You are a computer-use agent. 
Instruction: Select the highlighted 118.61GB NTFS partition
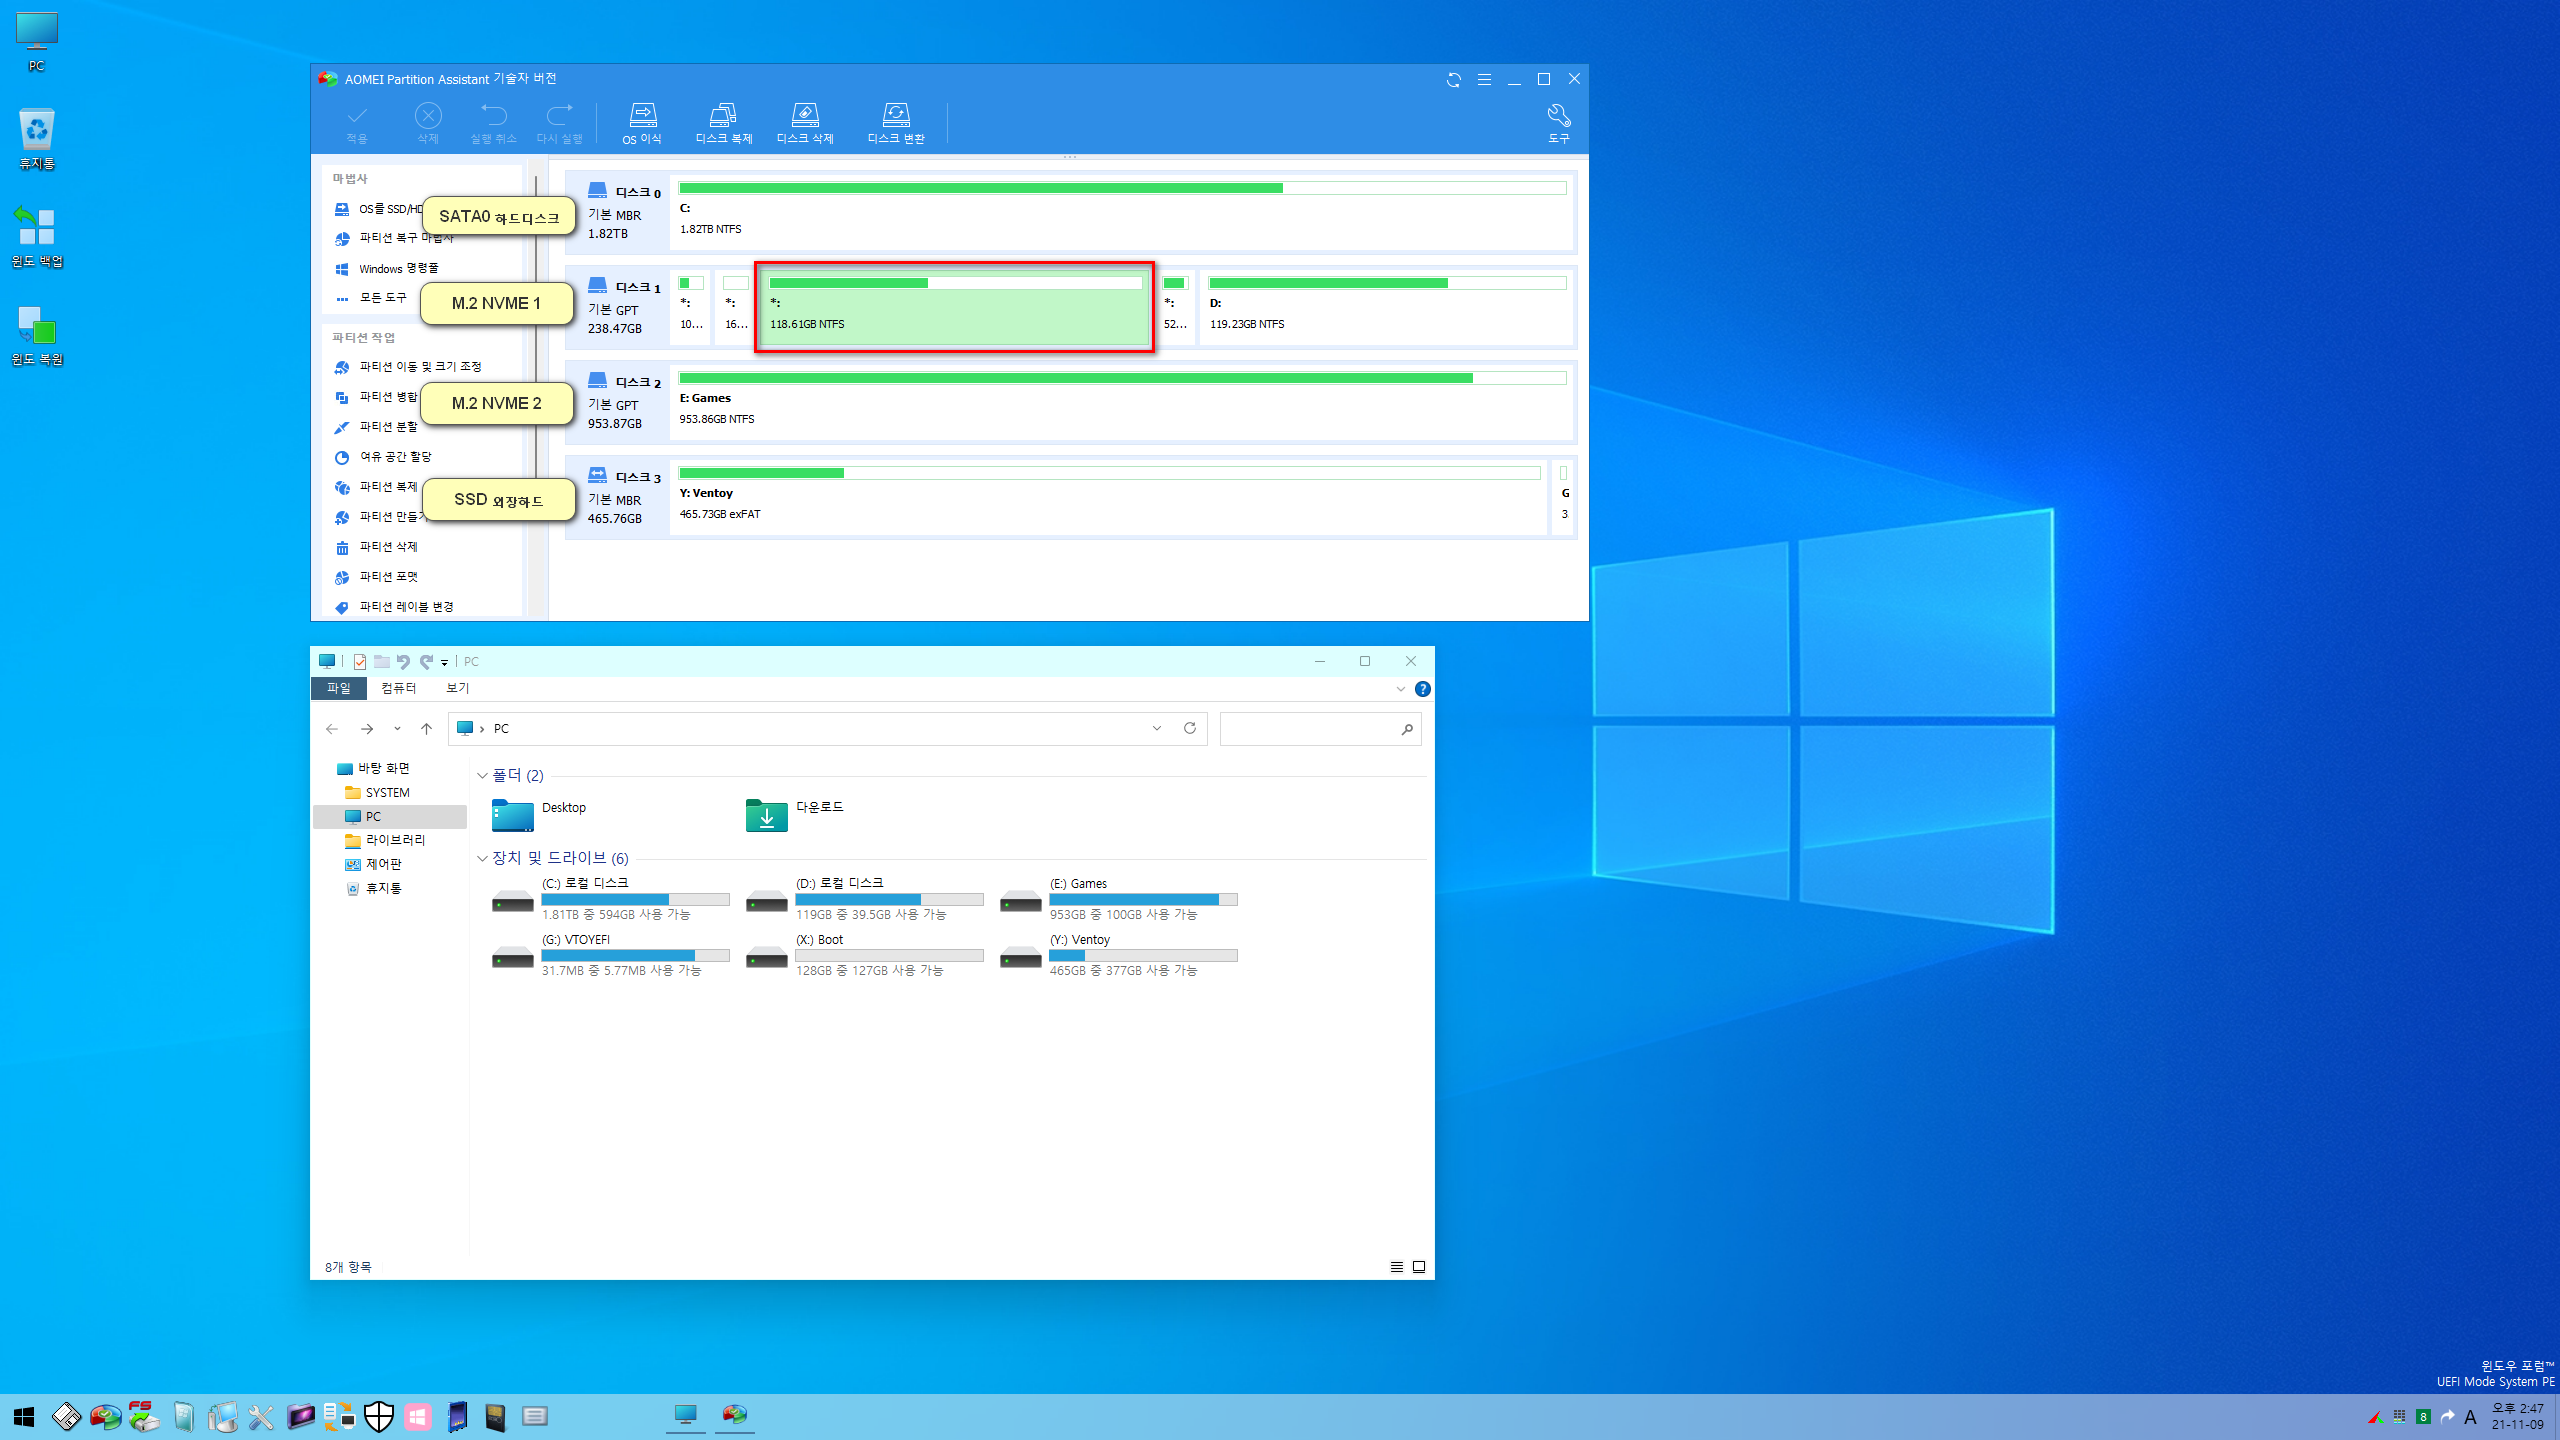click(x=955, y=306)
